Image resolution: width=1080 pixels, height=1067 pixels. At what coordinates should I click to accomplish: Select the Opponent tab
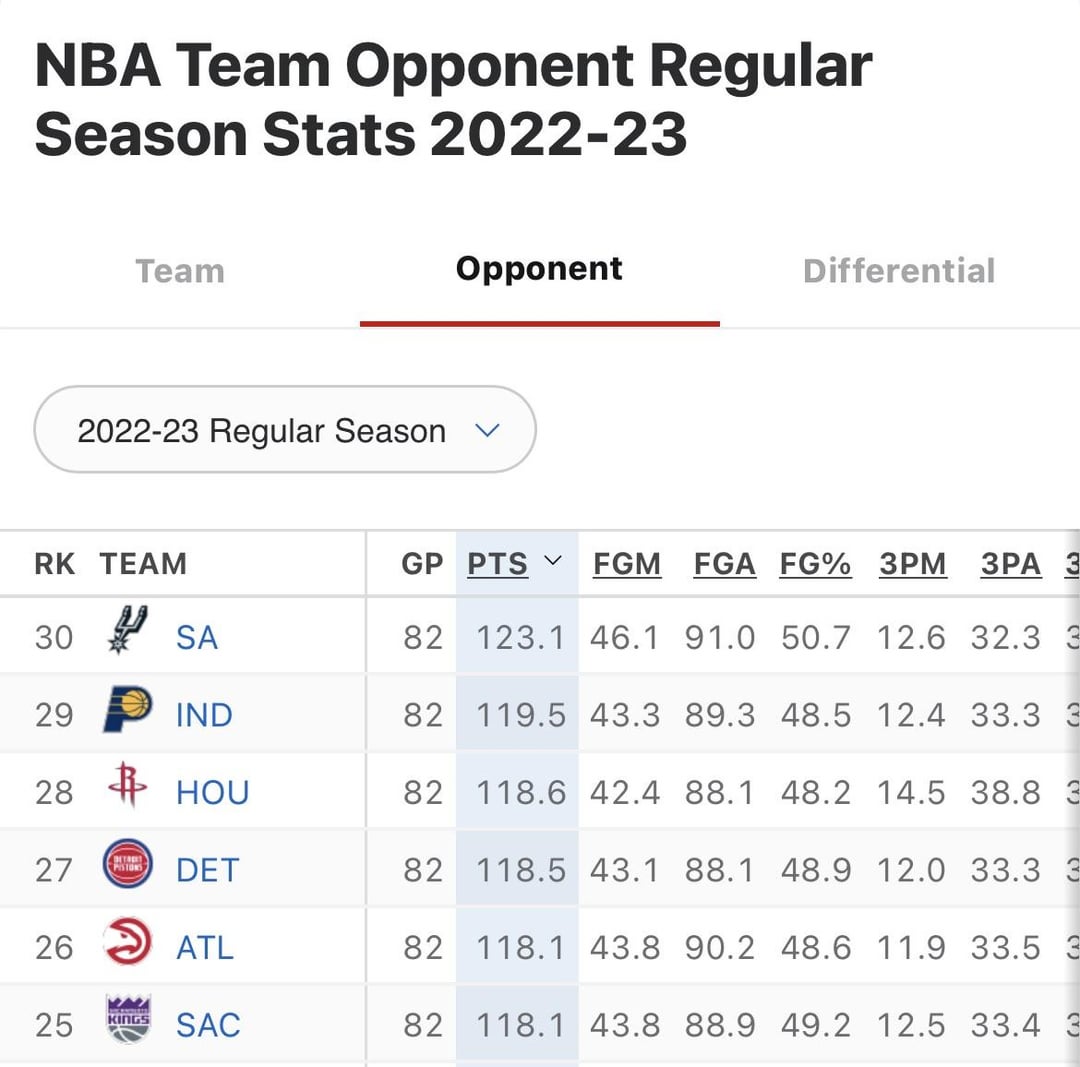[539, 269]
